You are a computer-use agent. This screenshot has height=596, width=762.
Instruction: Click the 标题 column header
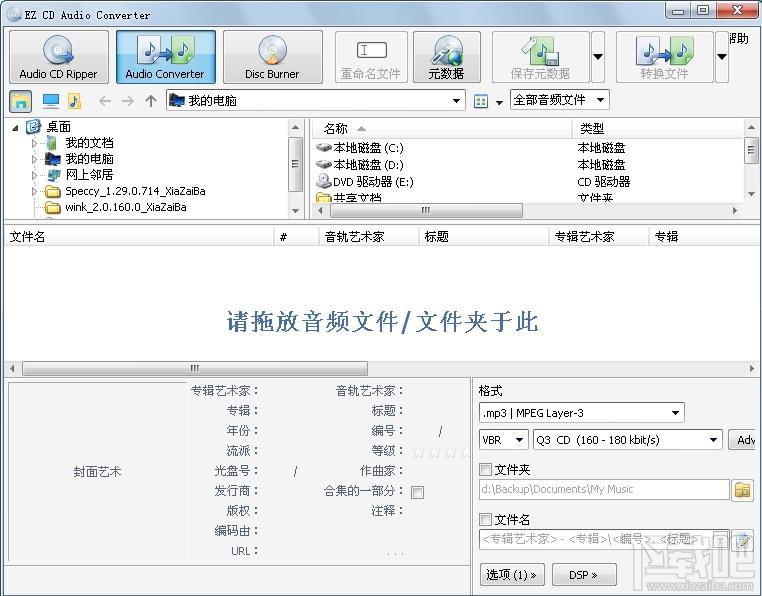(x=484, y=237)
